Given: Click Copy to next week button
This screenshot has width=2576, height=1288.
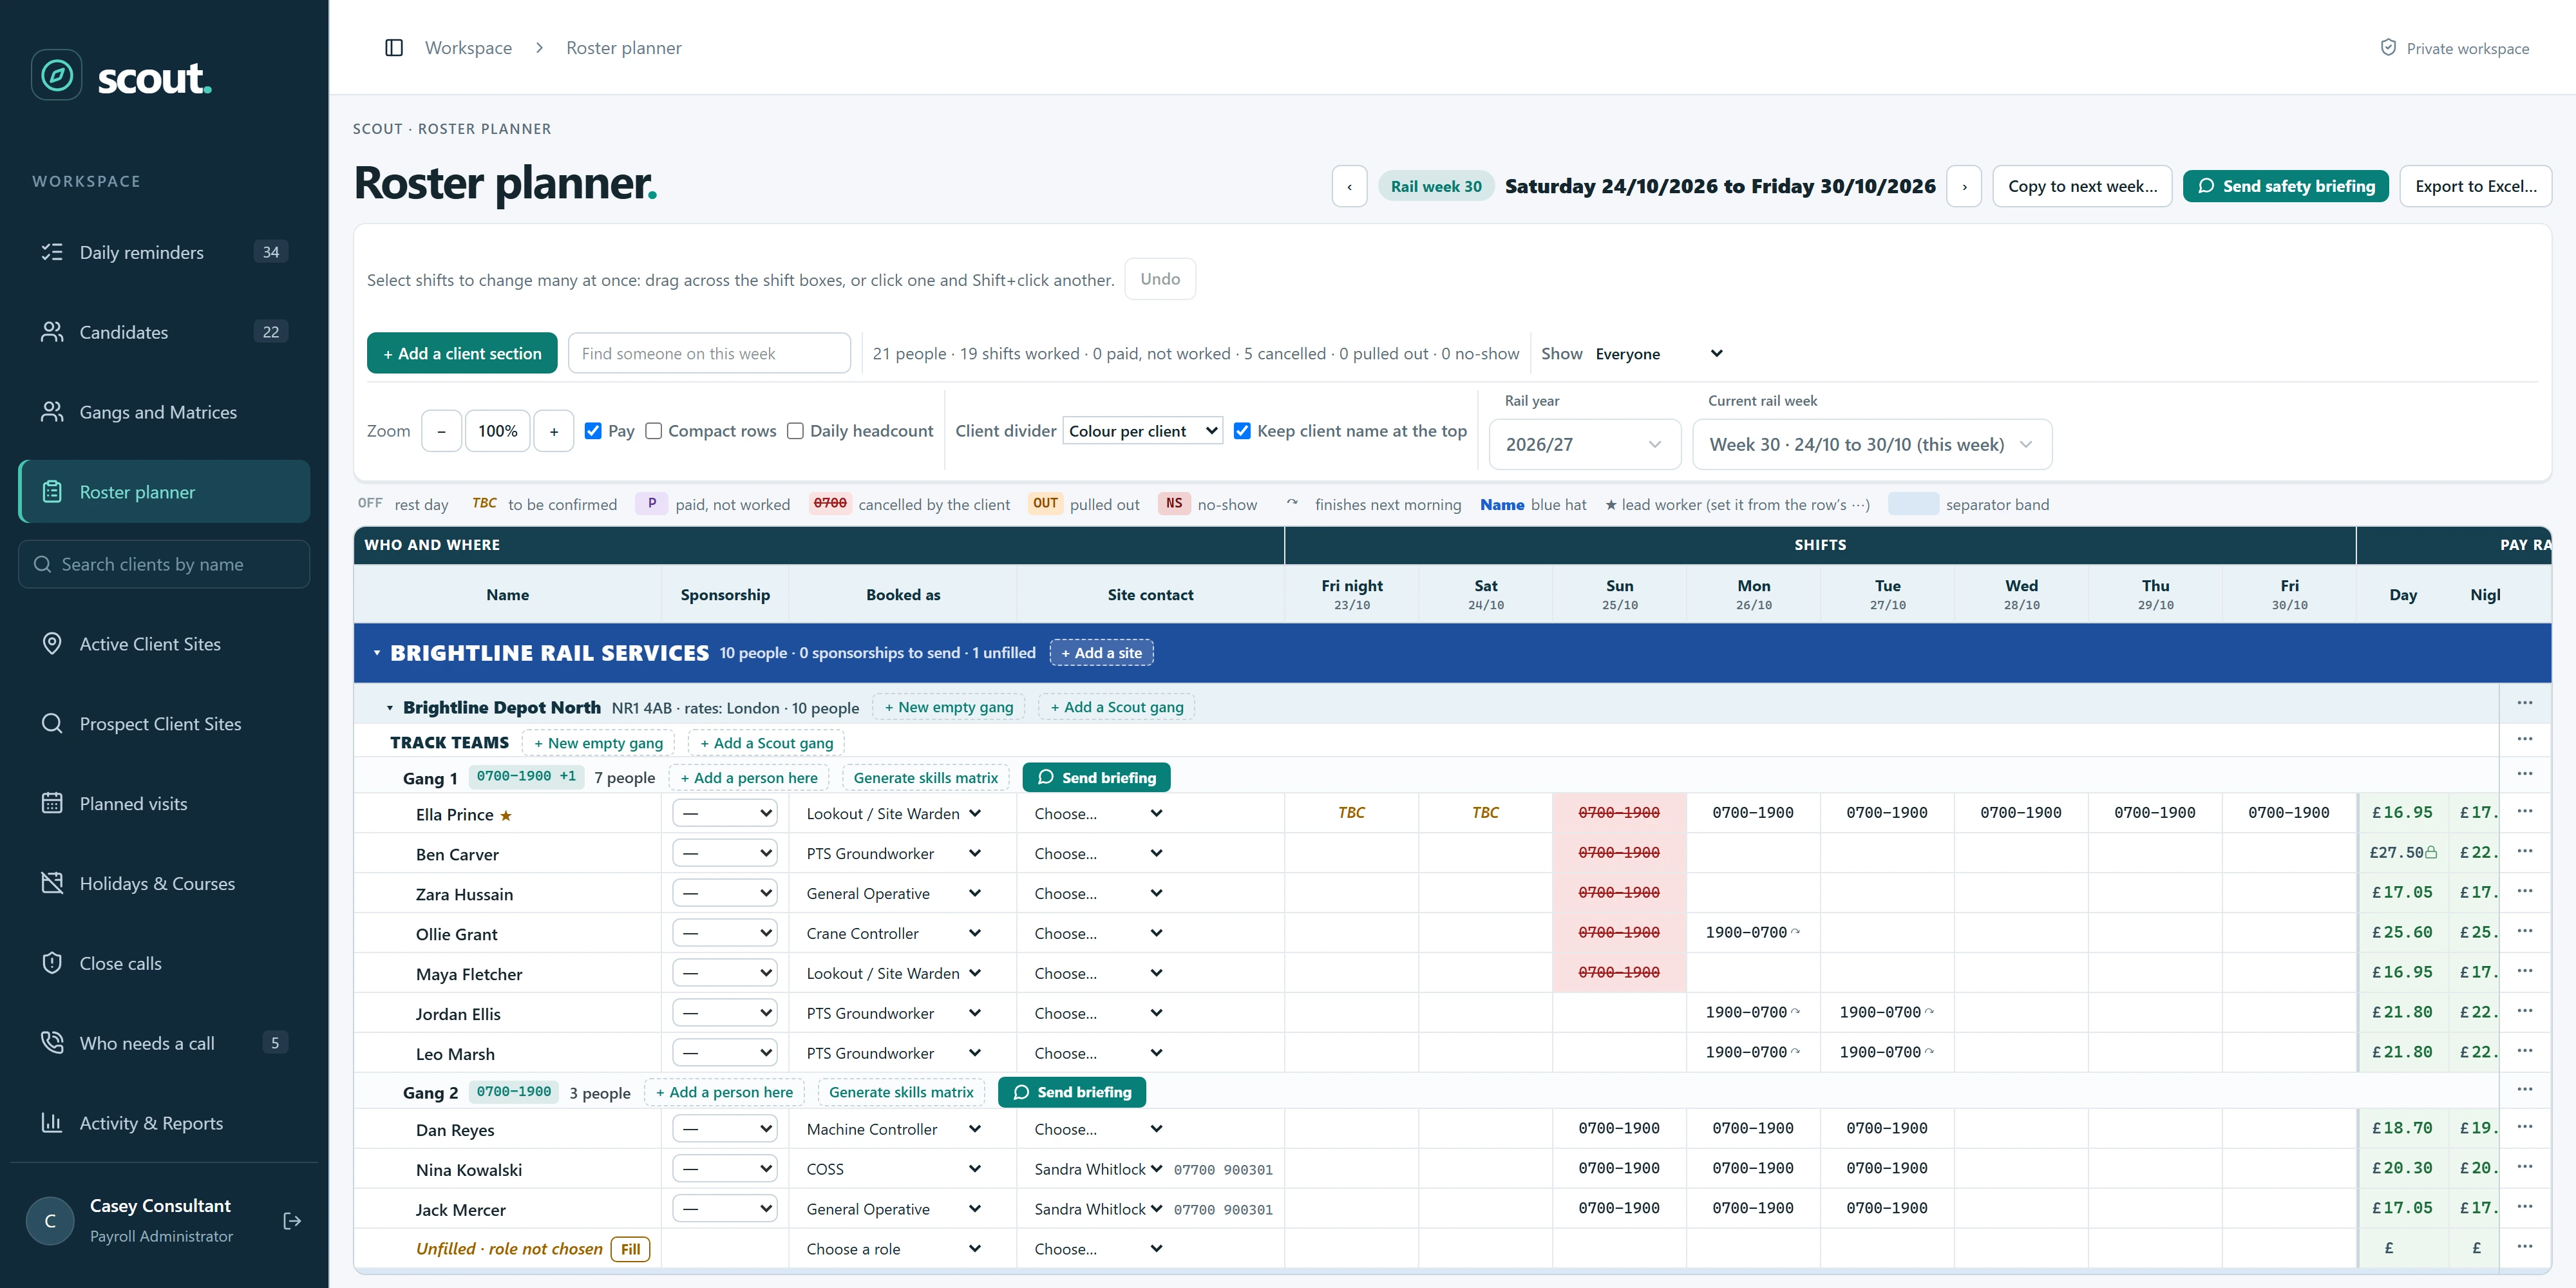Looking at the screenshot, I should click(2082, 187).
